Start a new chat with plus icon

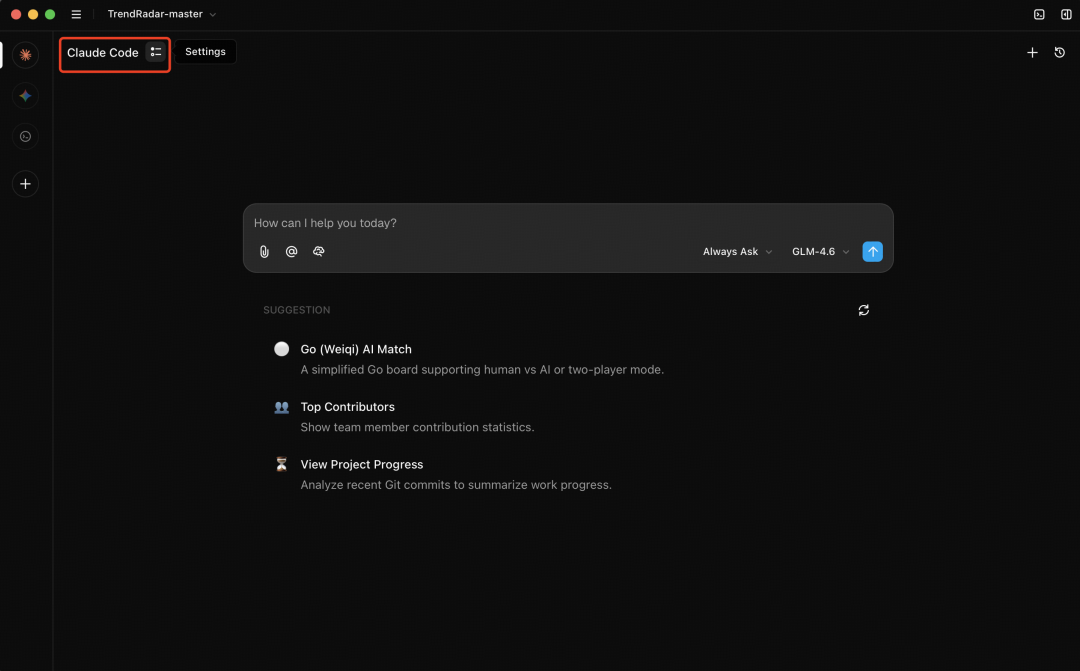coord(1032,52)
